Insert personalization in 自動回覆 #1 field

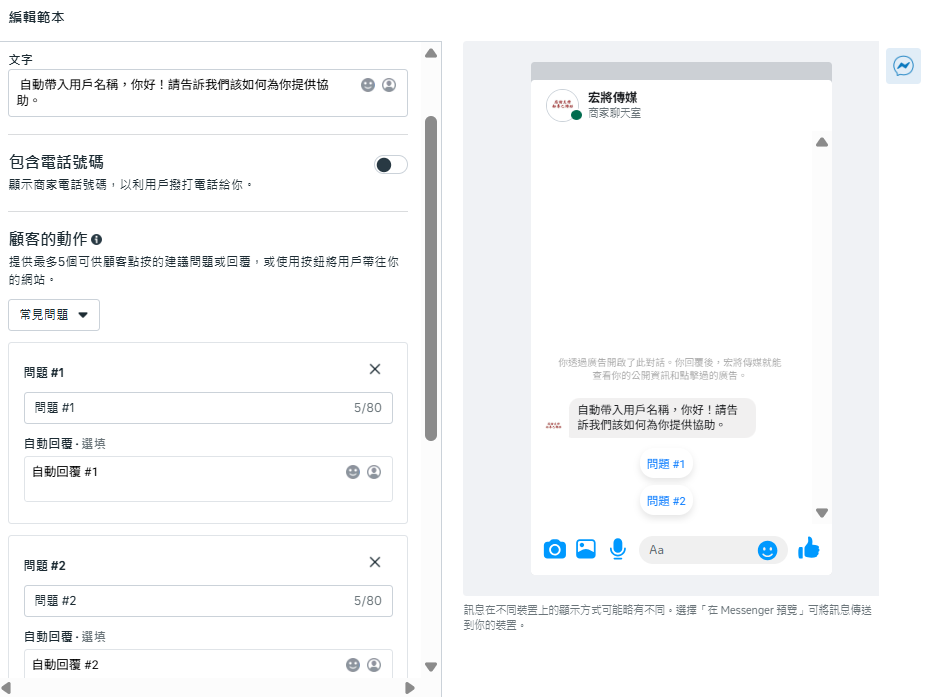click(x=374, y=472)
